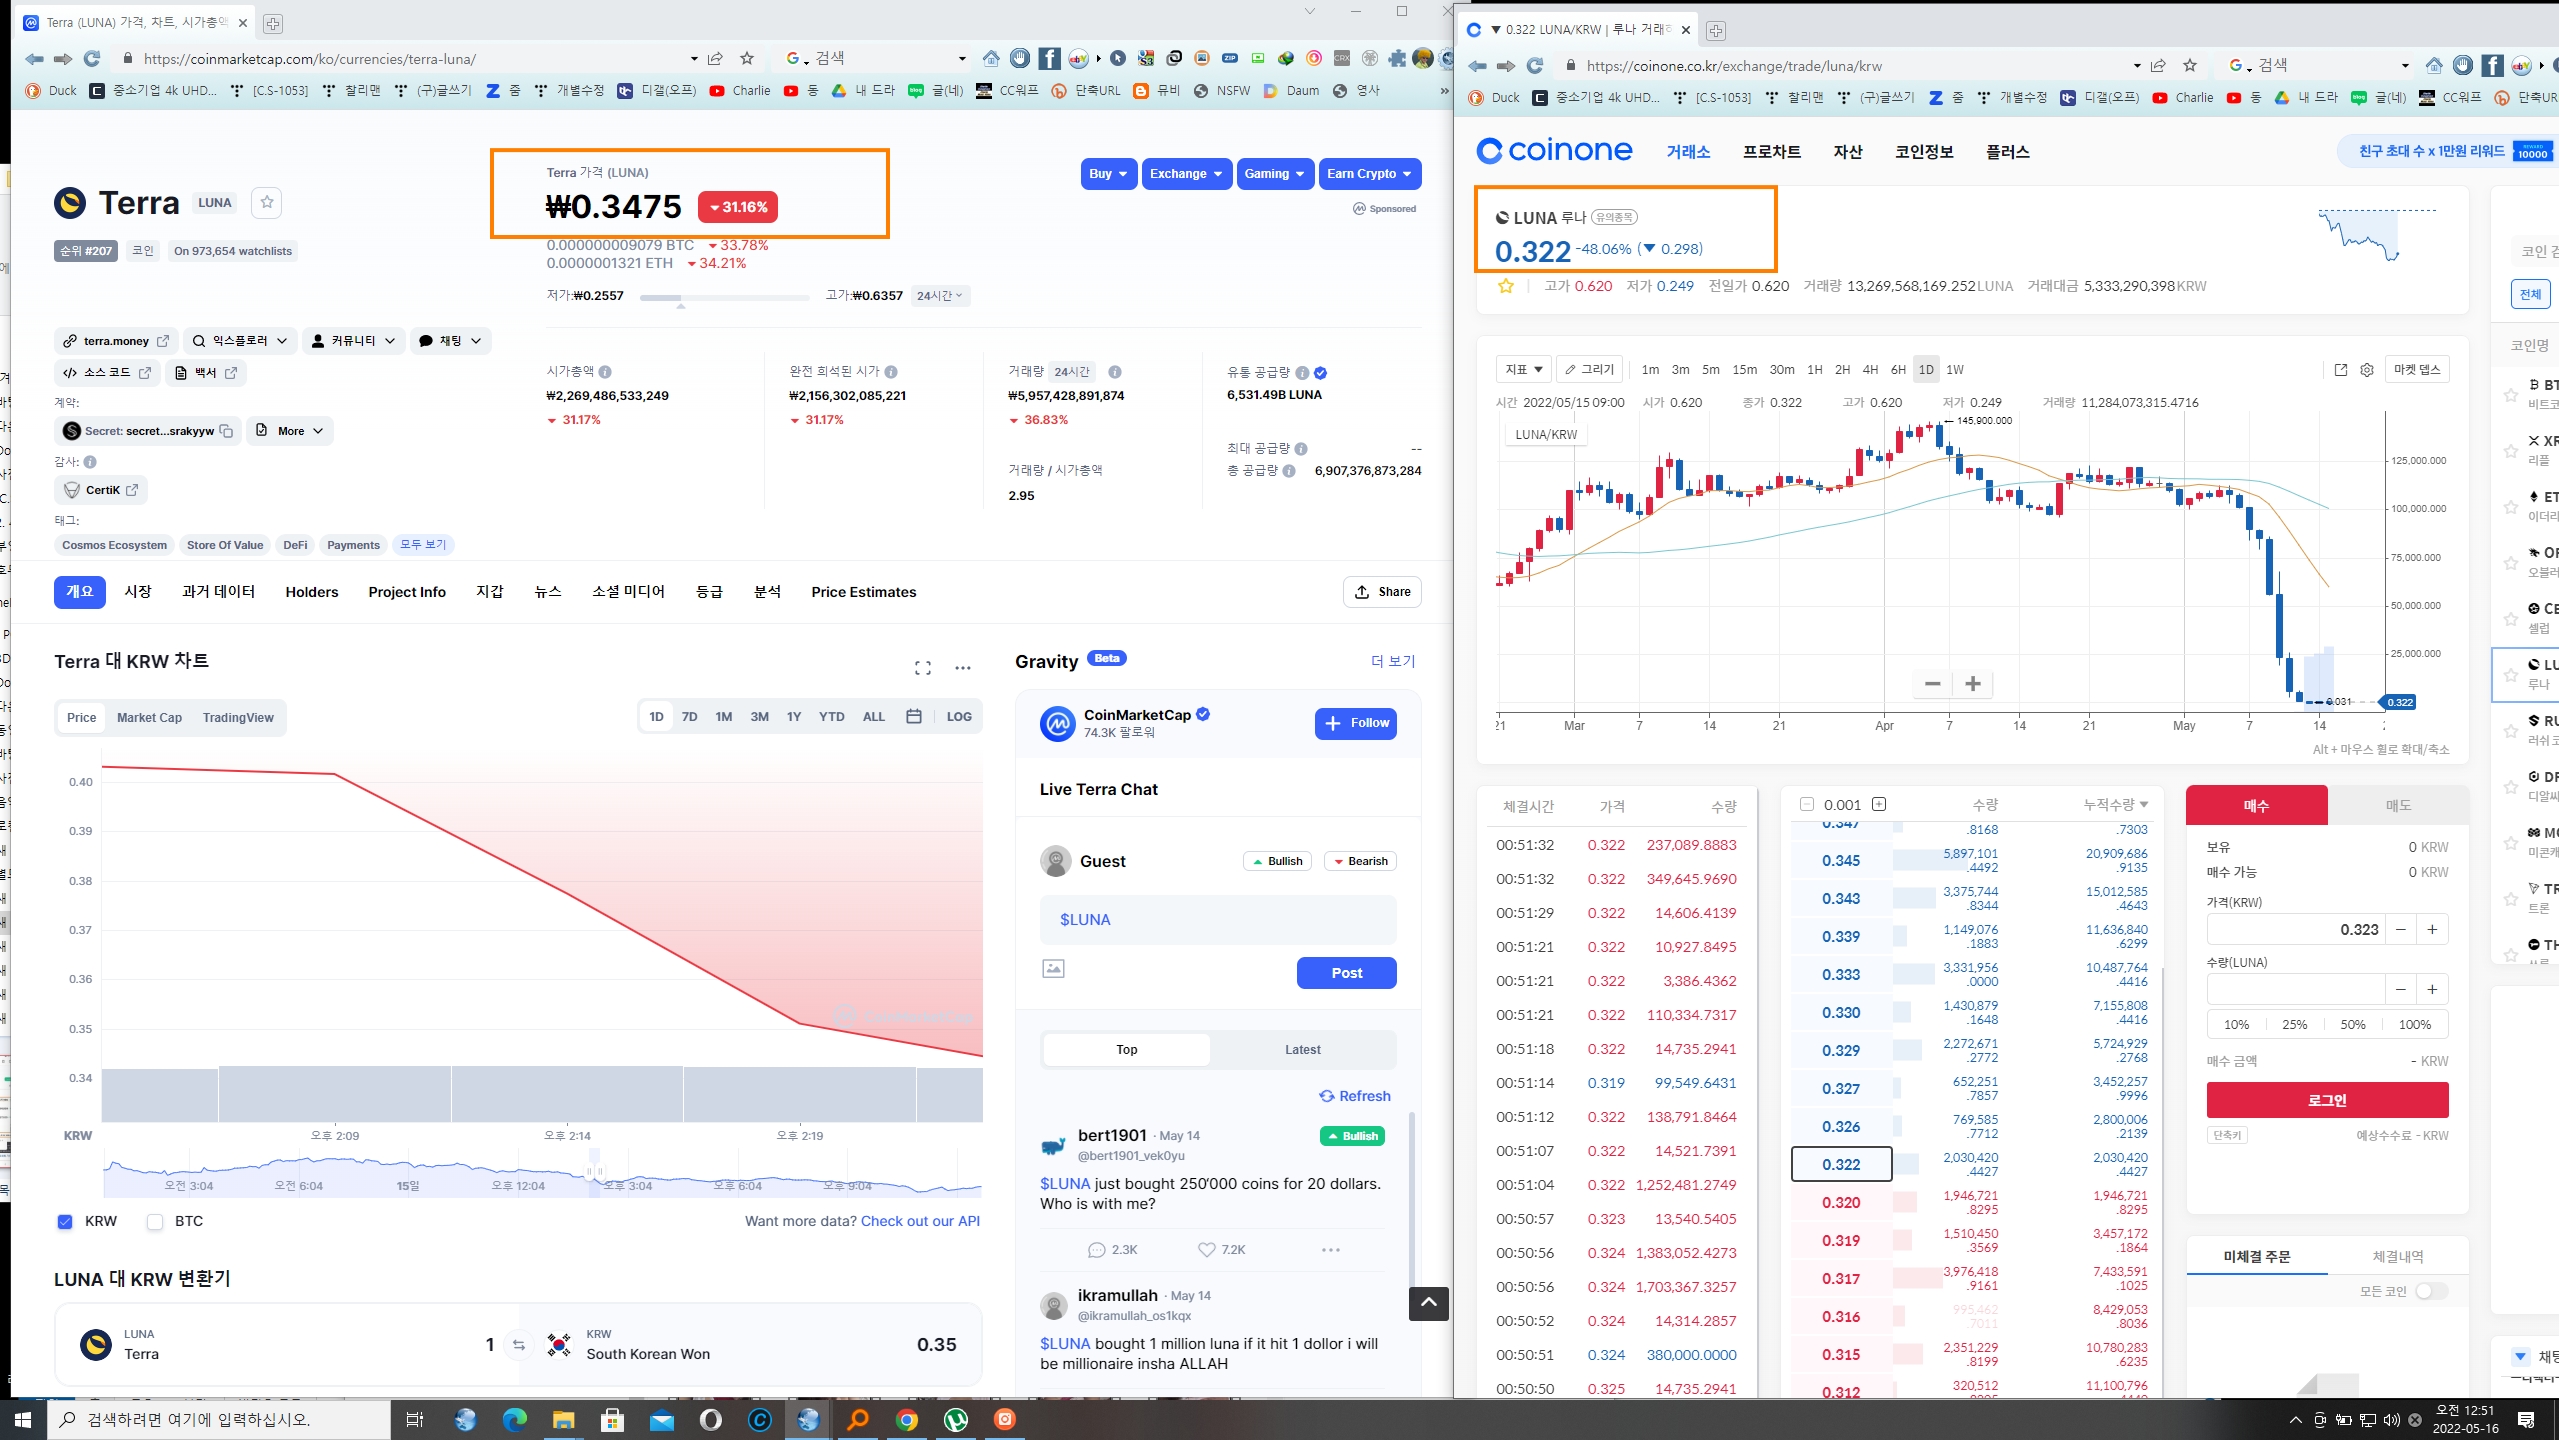Set chart range to 7D
The width and height of the screenshot is (2559, 1440).
tap(689, 717)
